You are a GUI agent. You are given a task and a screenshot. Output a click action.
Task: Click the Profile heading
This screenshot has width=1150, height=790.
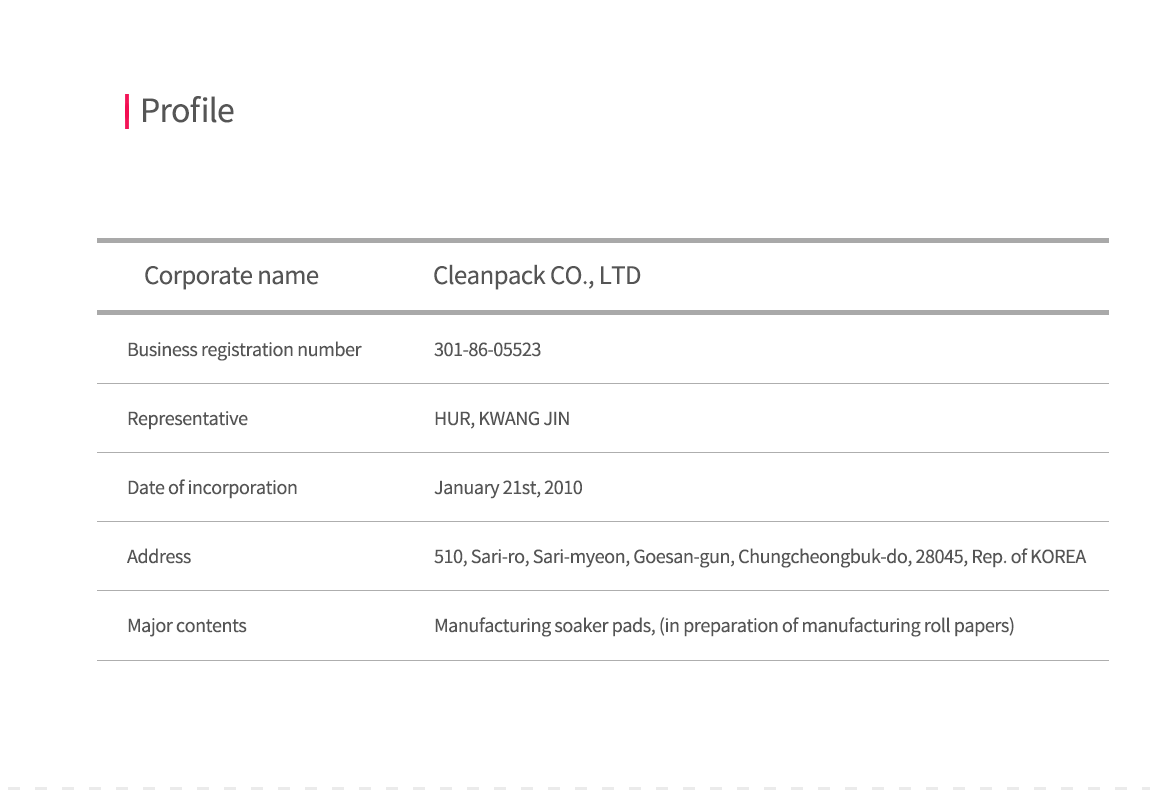(187, 111)
